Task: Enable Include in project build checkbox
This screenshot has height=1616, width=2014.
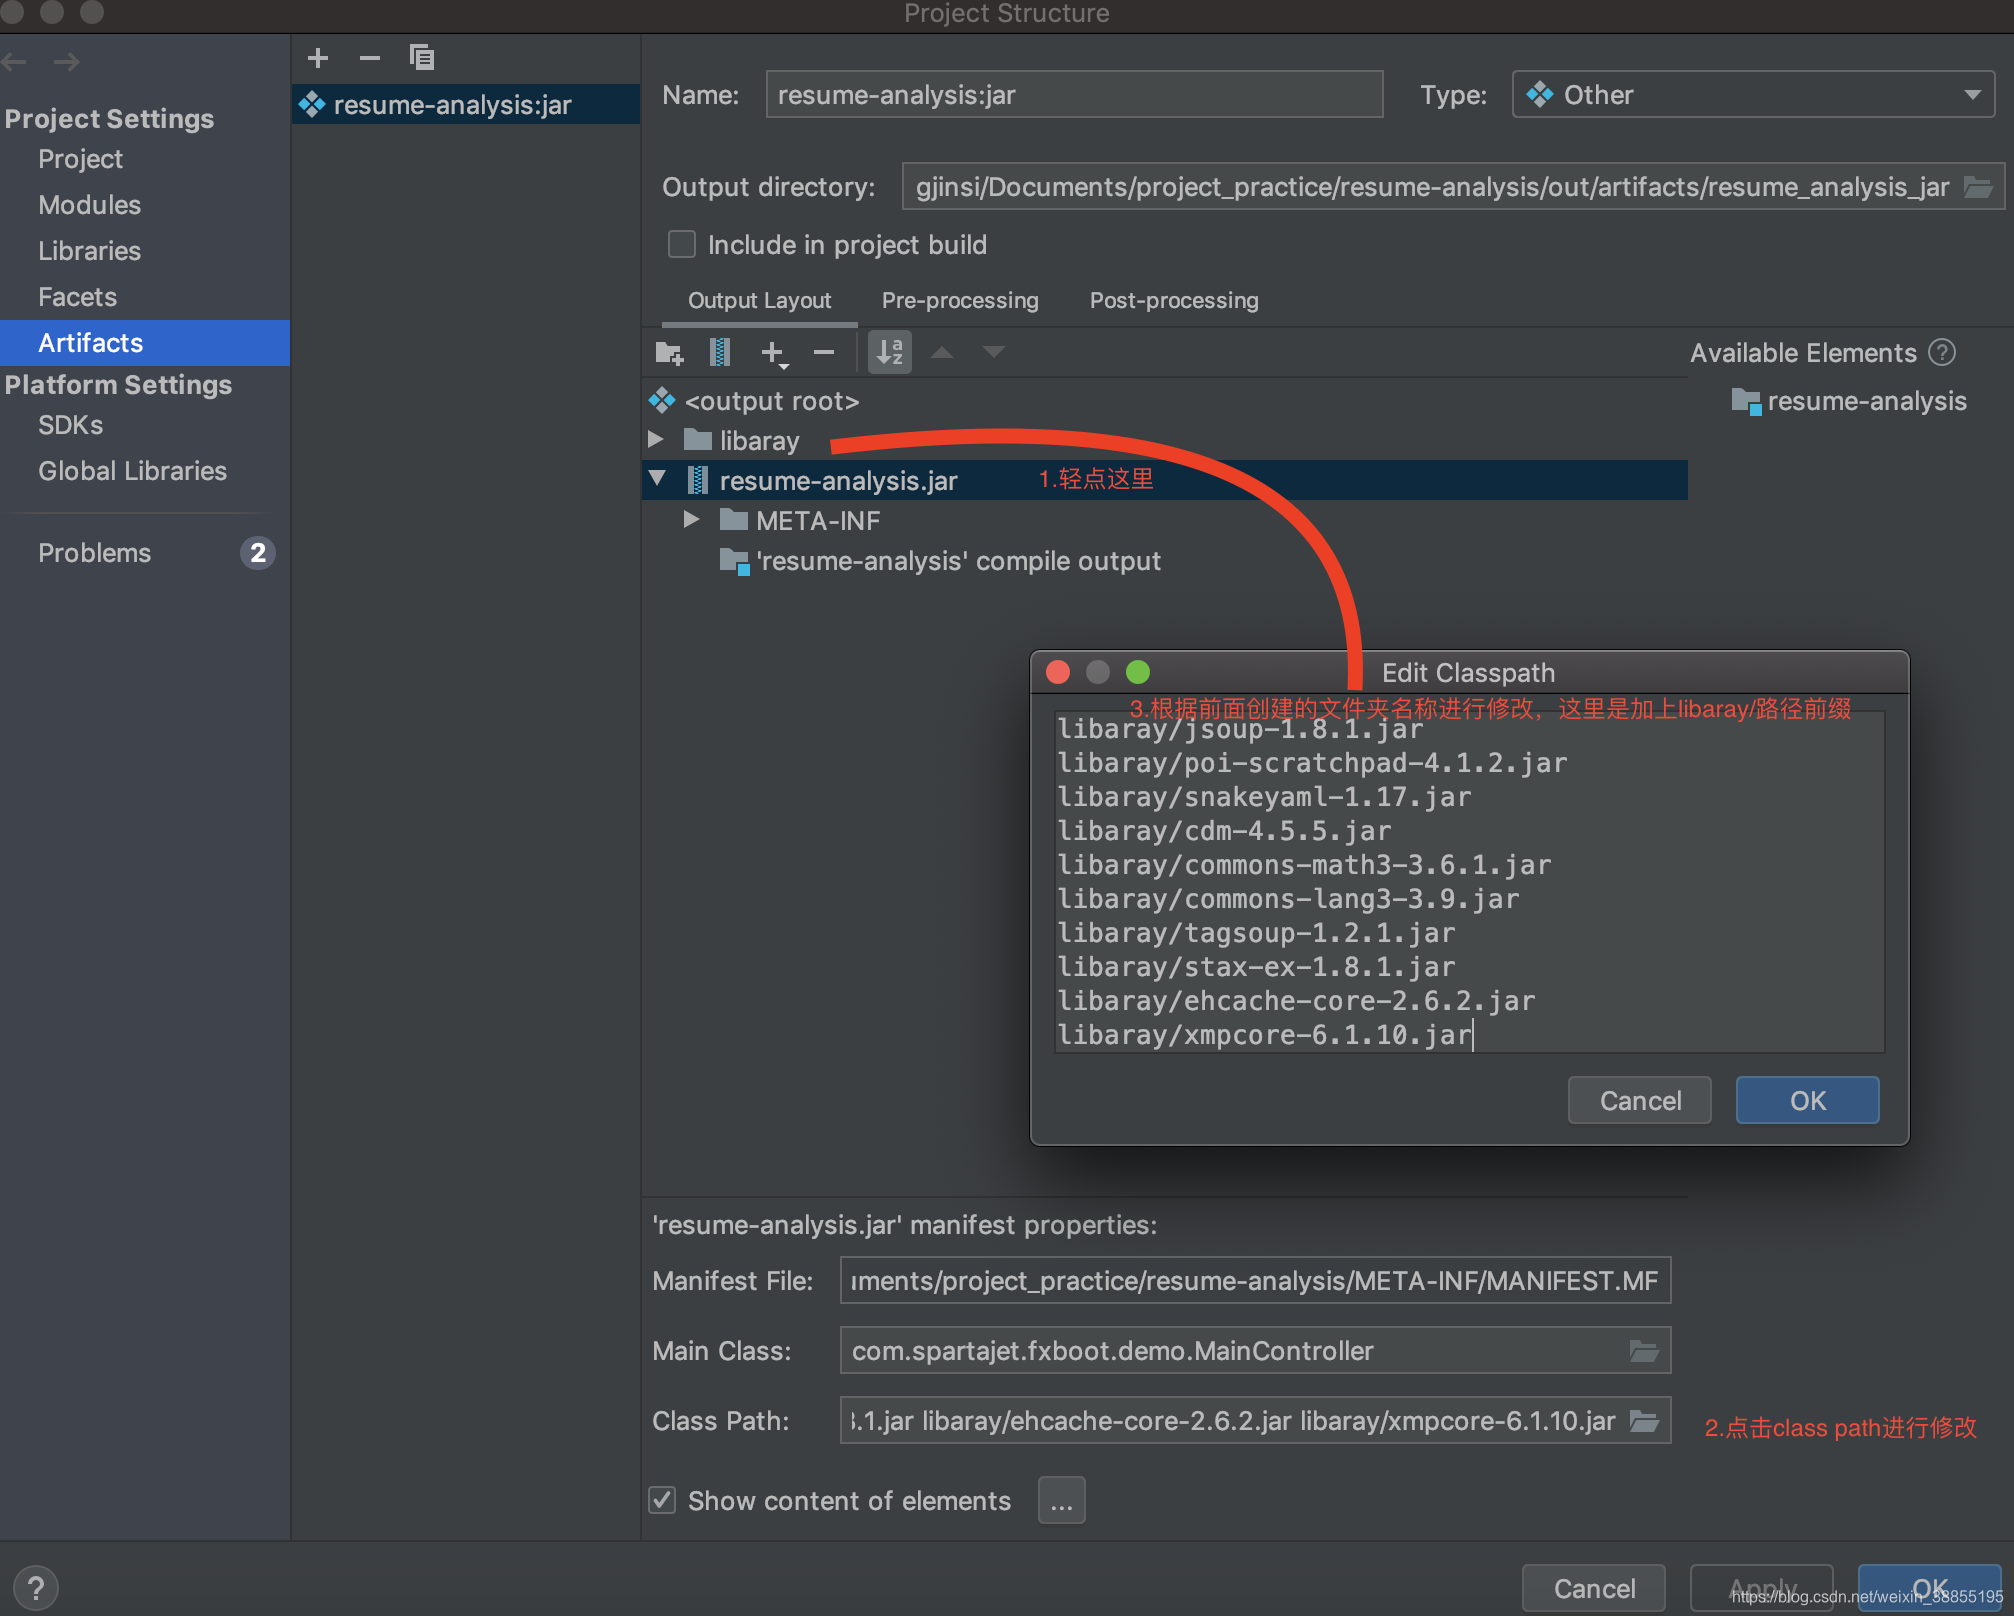Action: [682, 245]
